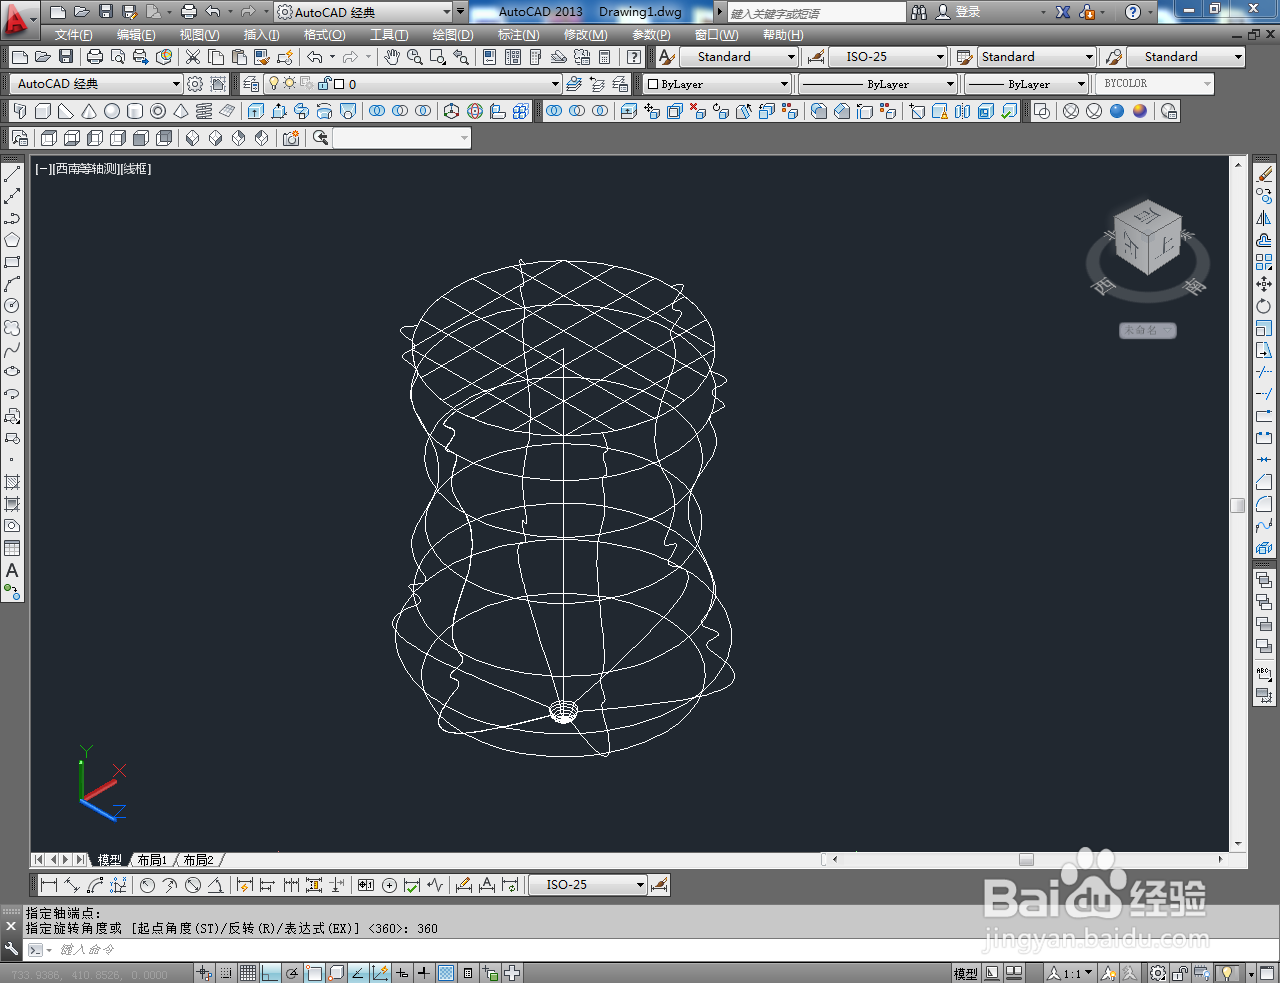Viewport: 1280px width, 983px height.
Task: Click the vertical scrollbar thumb of viewport
Action: coord(1238,505)
